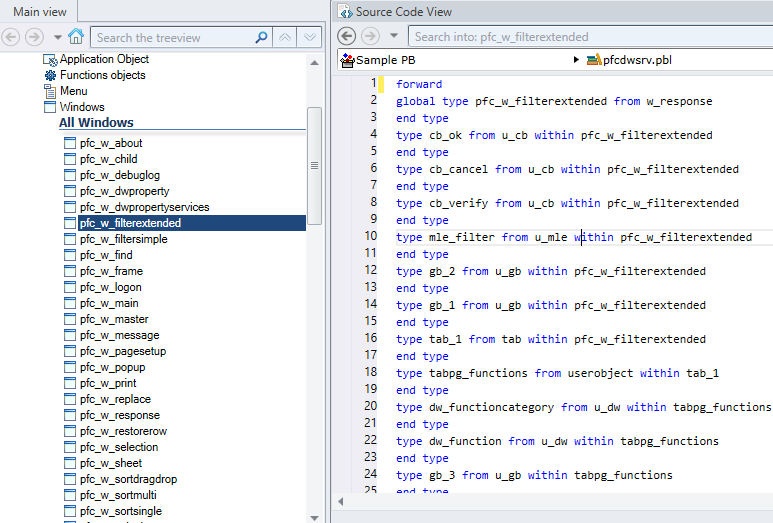
Task: Open Source Code View history dropdown
Action: pyautogui.click(x=394, y=36)
